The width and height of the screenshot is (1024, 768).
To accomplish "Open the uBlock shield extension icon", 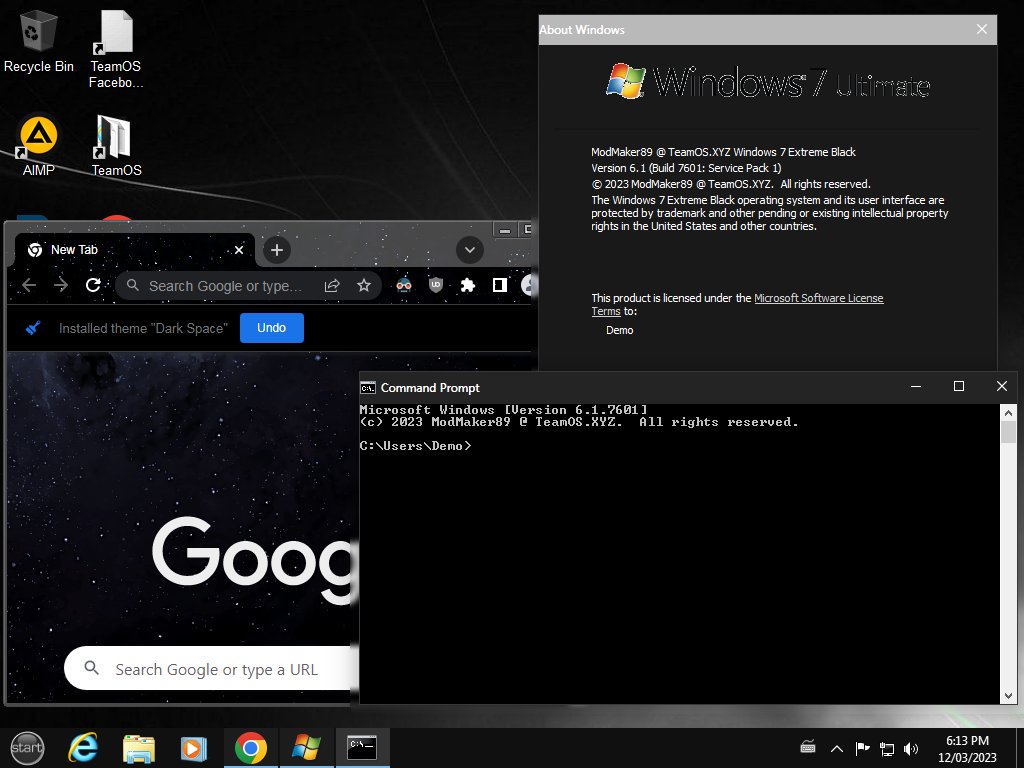I will pos(436,285).
